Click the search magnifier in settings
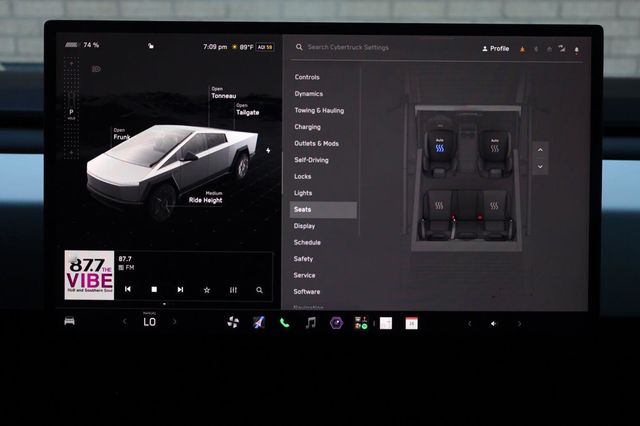This screenshot has height=426, width=640. [299, 47]
